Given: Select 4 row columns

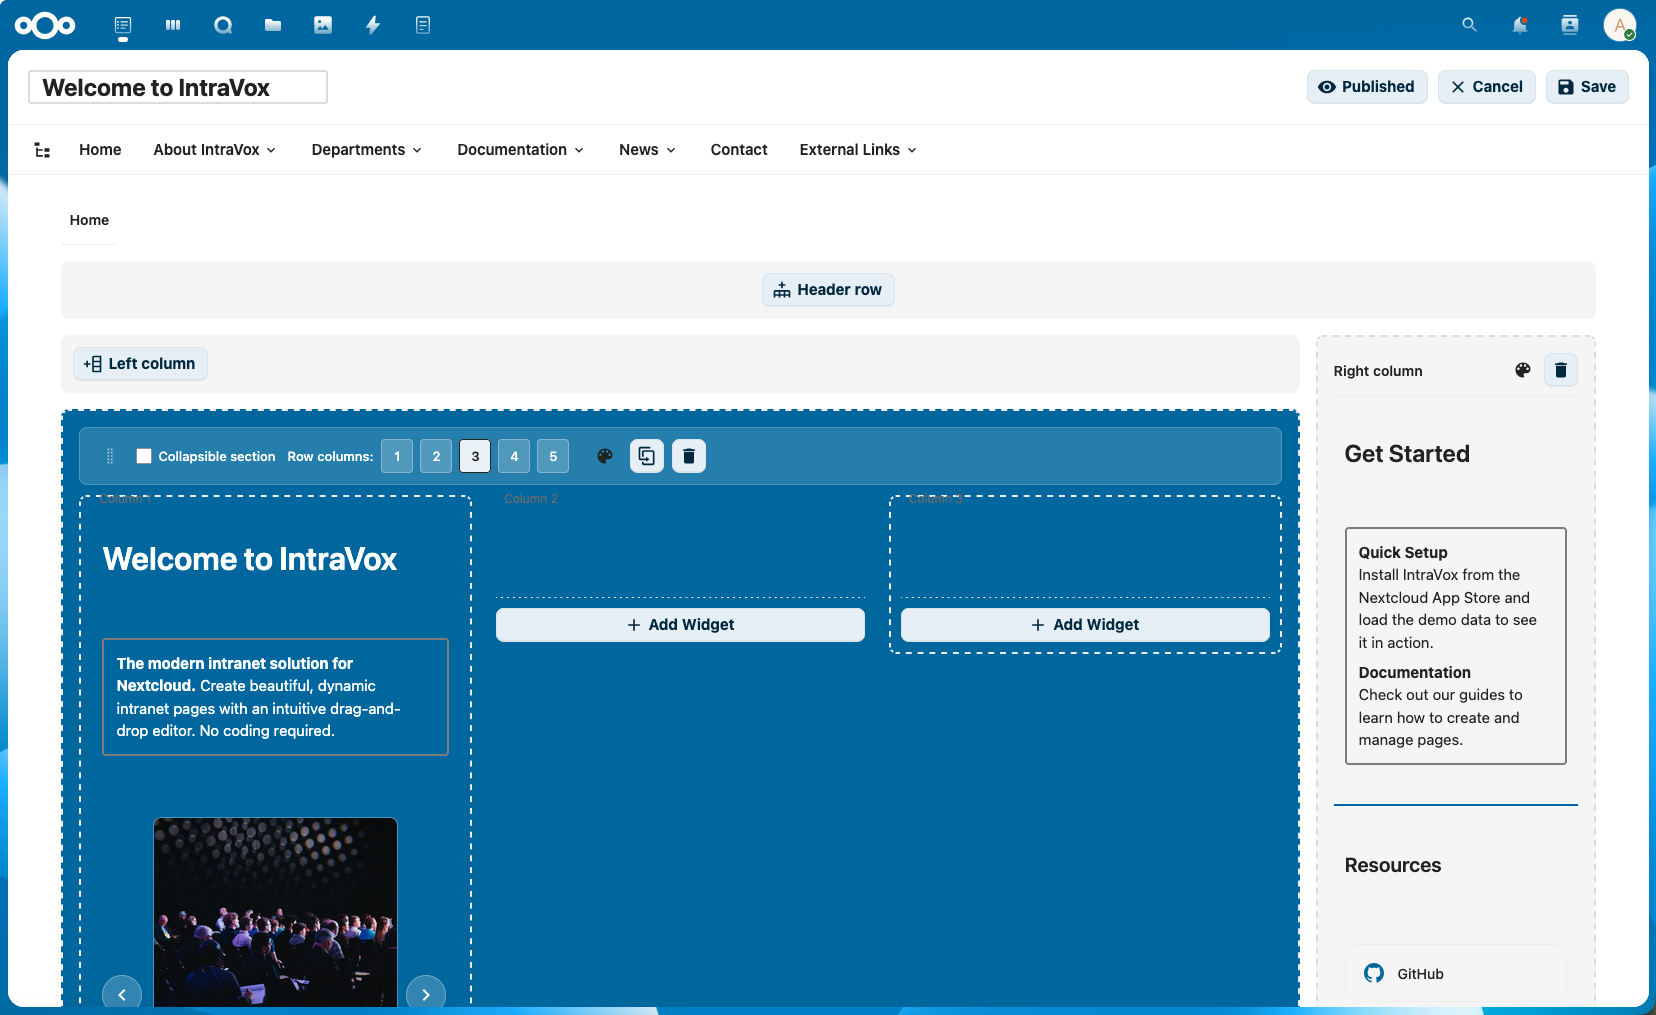Looking at the screenshot, I should 514,456.
